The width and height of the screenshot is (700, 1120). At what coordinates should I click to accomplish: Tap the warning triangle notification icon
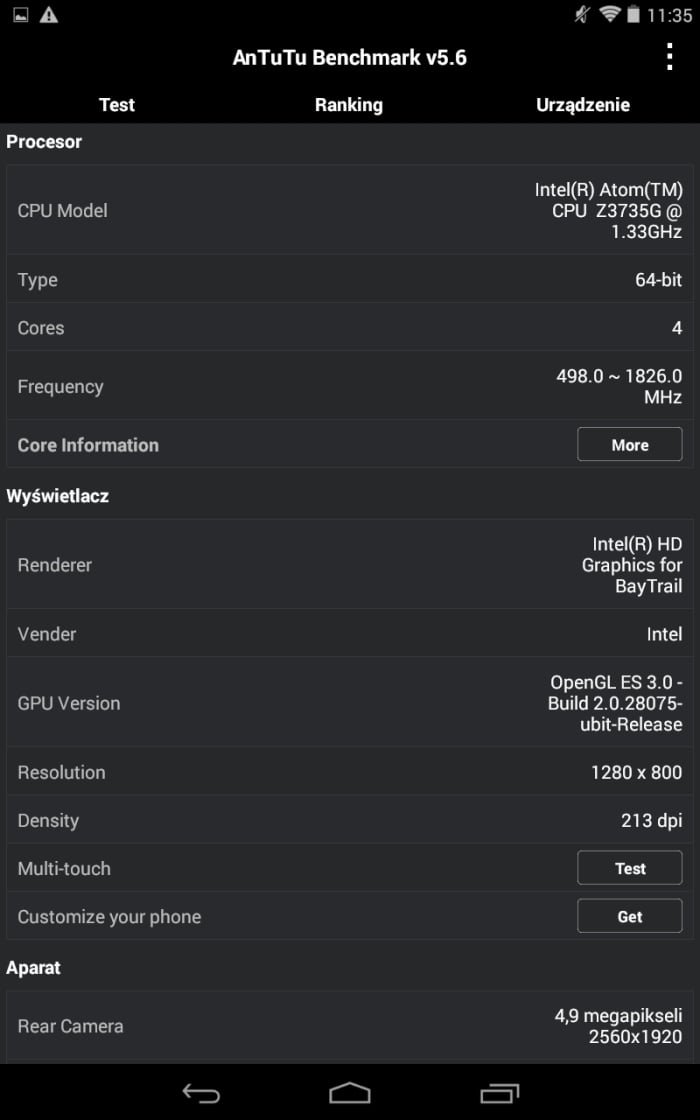(x=49, y=14)
